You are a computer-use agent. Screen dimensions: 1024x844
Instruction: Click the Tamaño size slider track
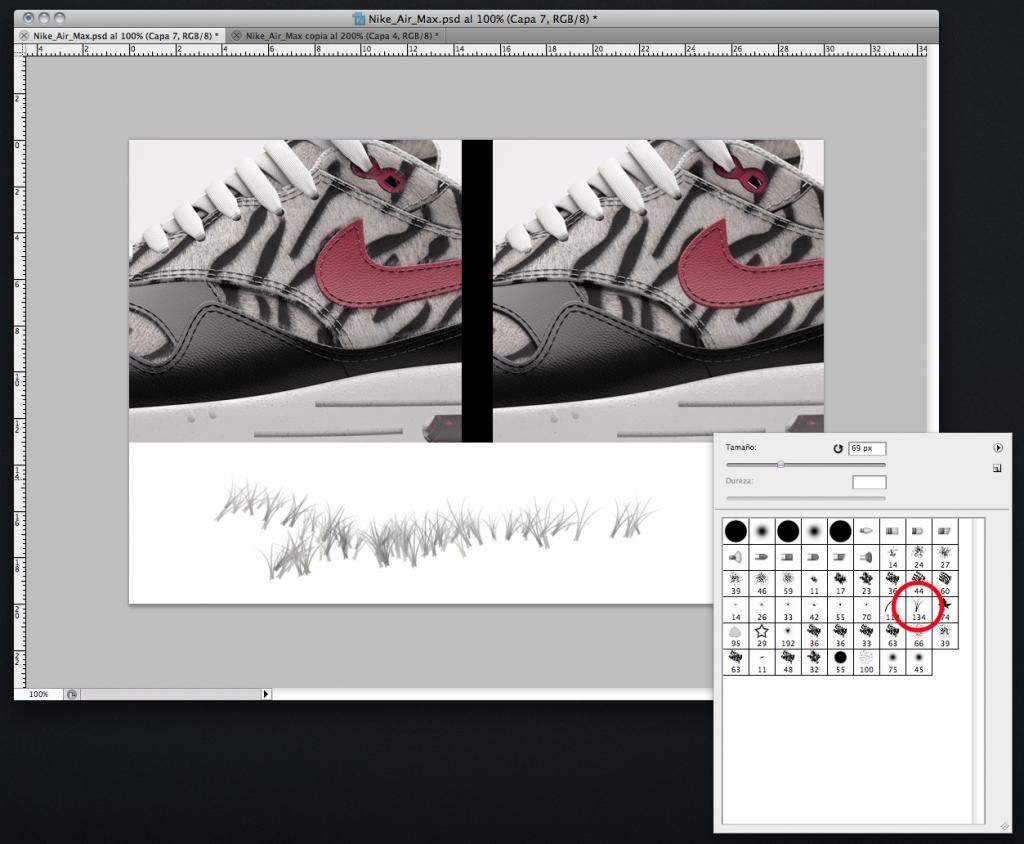[806, 464]
